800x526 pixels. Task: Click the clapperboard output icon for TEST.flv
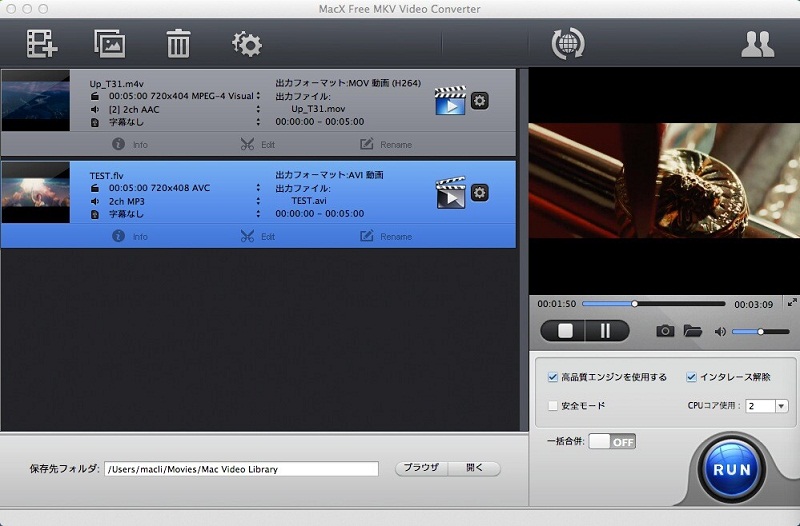[x=451, y=193]
